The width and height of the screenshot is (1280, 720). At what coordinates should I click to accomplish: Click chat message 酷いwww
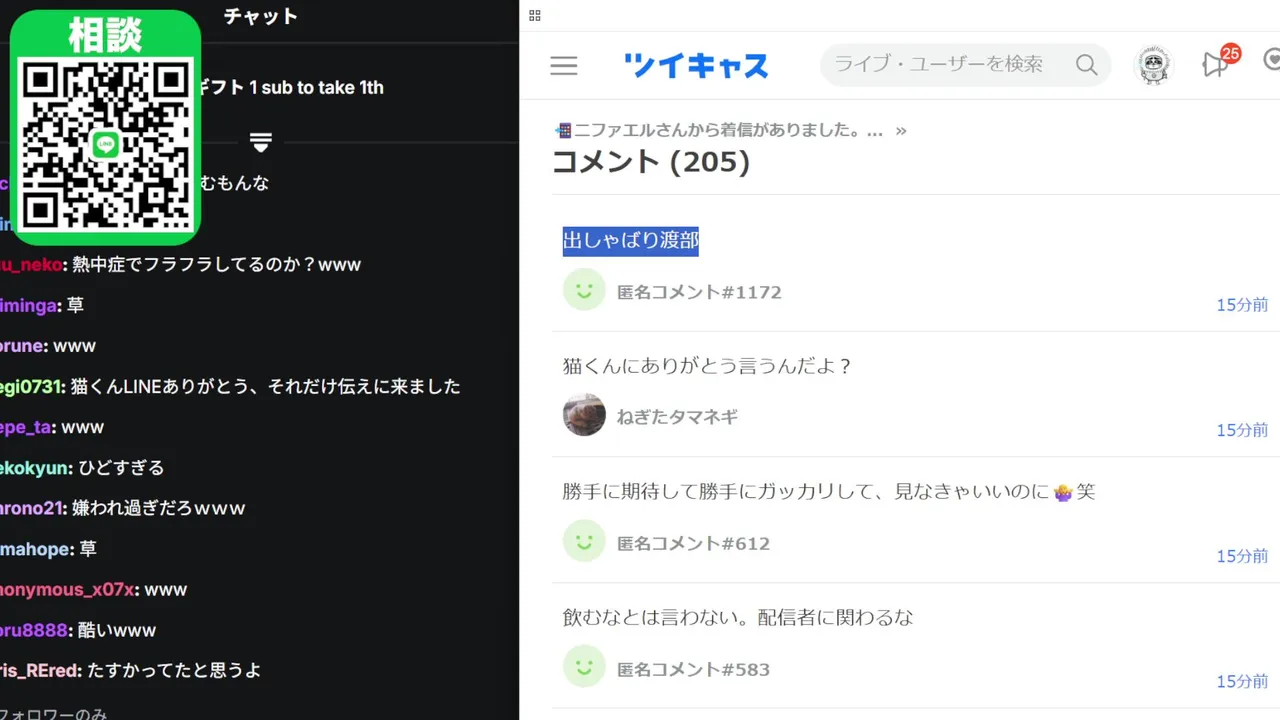(x=117, y=630)
